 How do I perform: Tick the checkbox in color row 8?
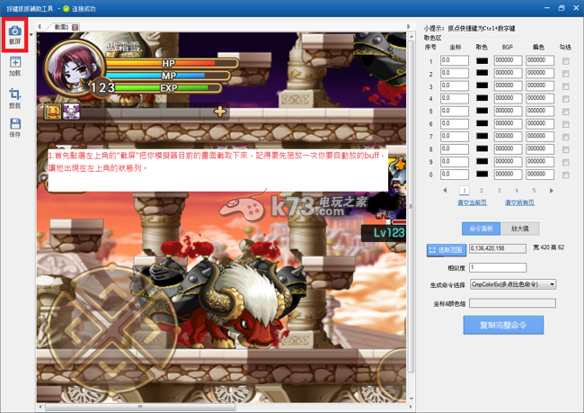(565, 150)
